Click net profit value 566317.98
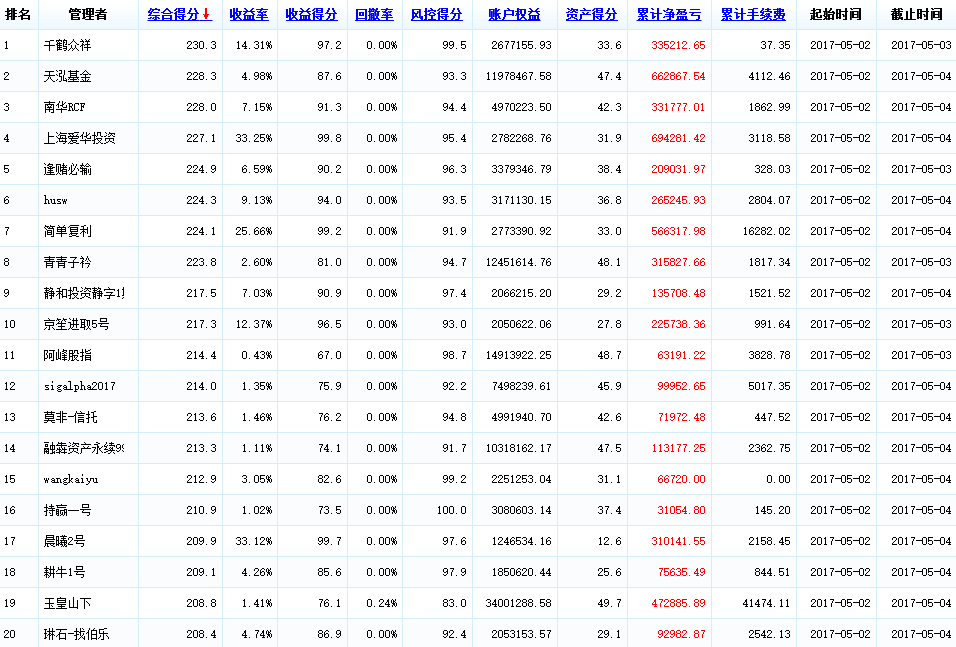Screen dimensions: 956x647 pos(678,231)
